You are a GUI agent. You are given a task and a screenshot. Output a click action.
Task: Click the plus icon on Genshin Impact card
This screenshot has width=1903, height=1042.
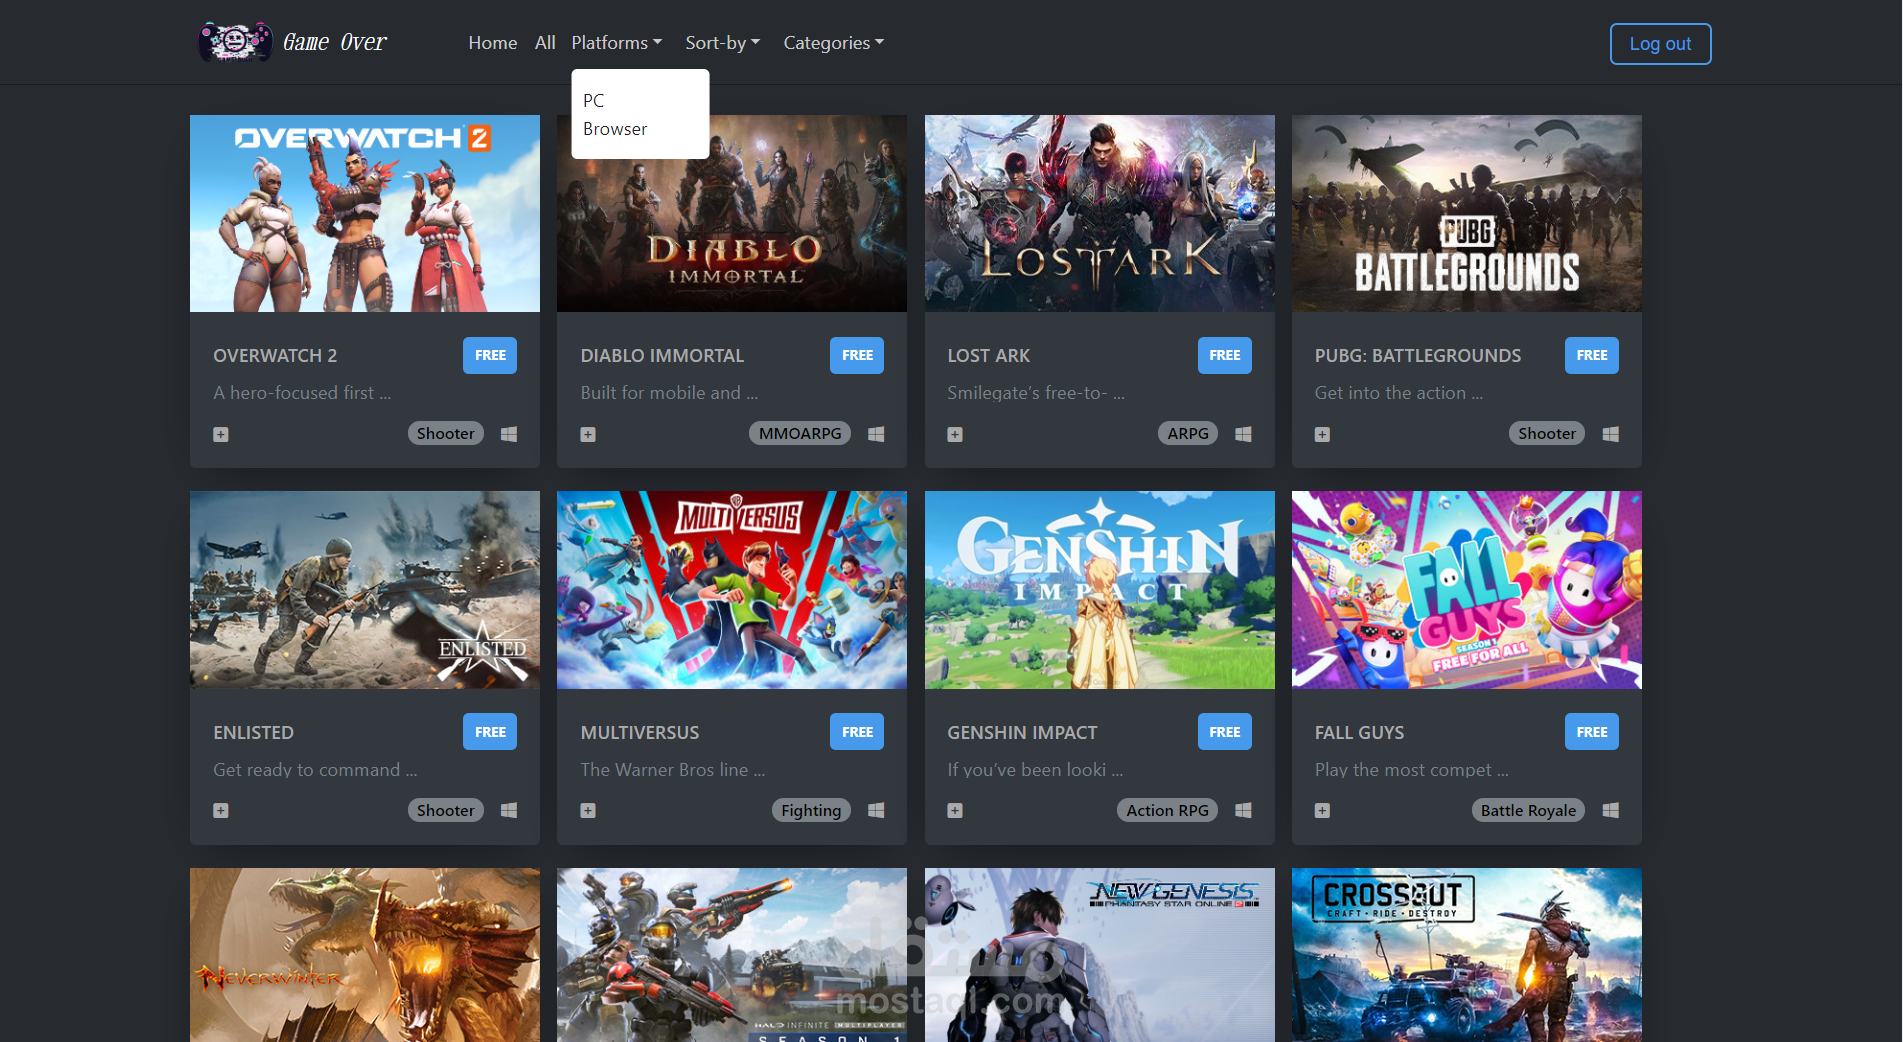point(955,811)
